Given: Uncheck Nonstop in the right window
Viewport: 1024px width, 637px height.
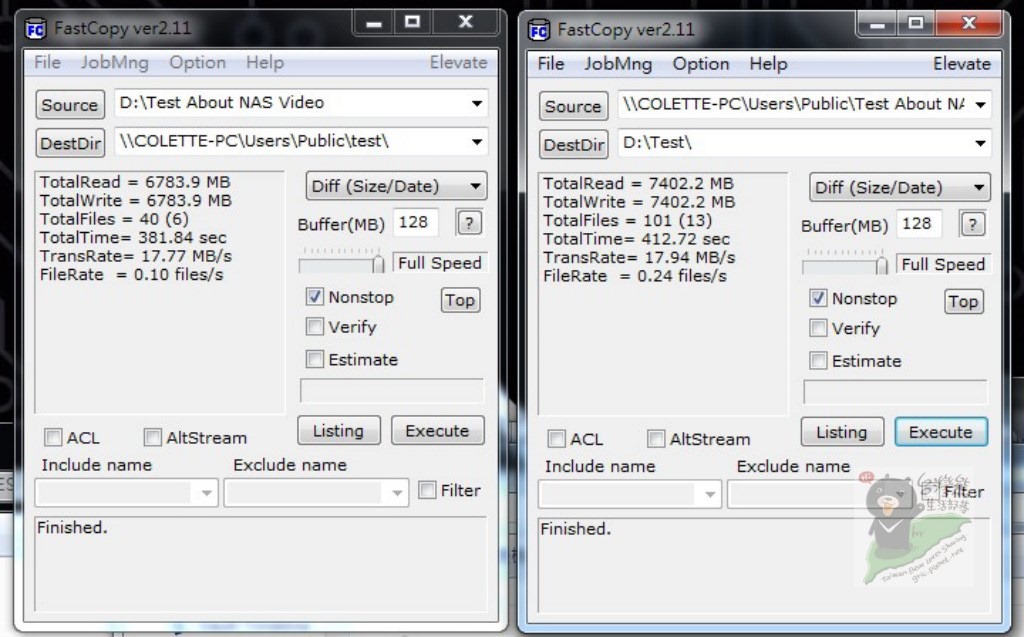Looking at the screenshot, I should (x=818, y=298).
